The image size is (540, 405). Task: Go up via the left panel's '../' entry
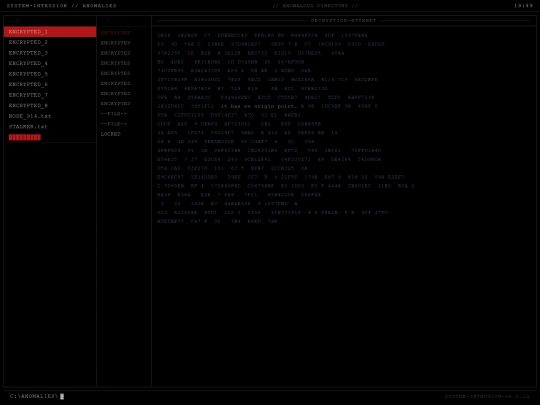click(14, 21)
